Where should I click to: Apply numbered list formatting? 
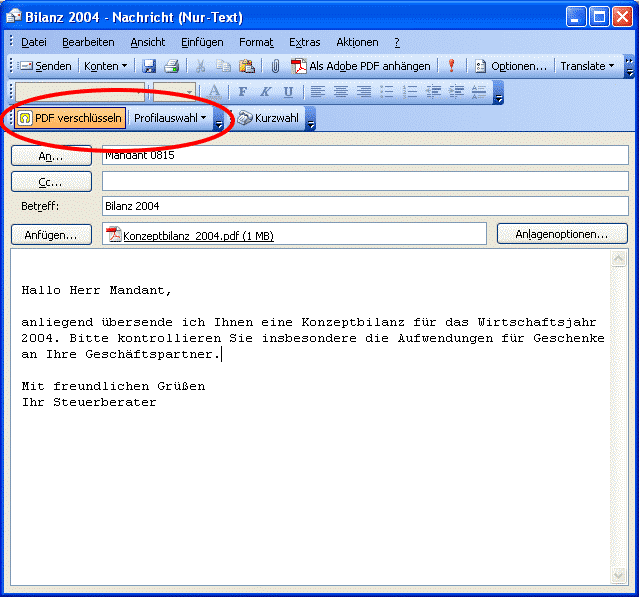tap(410, 92)
